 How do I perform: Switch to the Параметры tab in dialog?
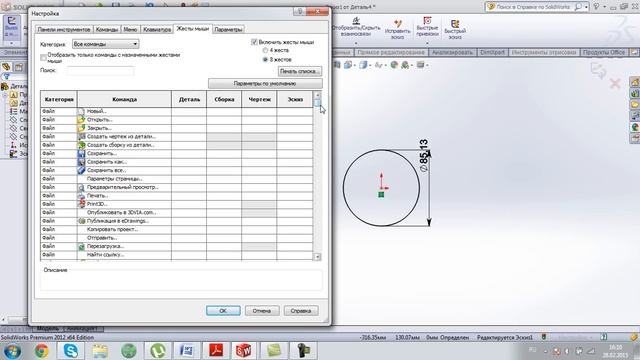pyautogui.click(x=228, y=29)
